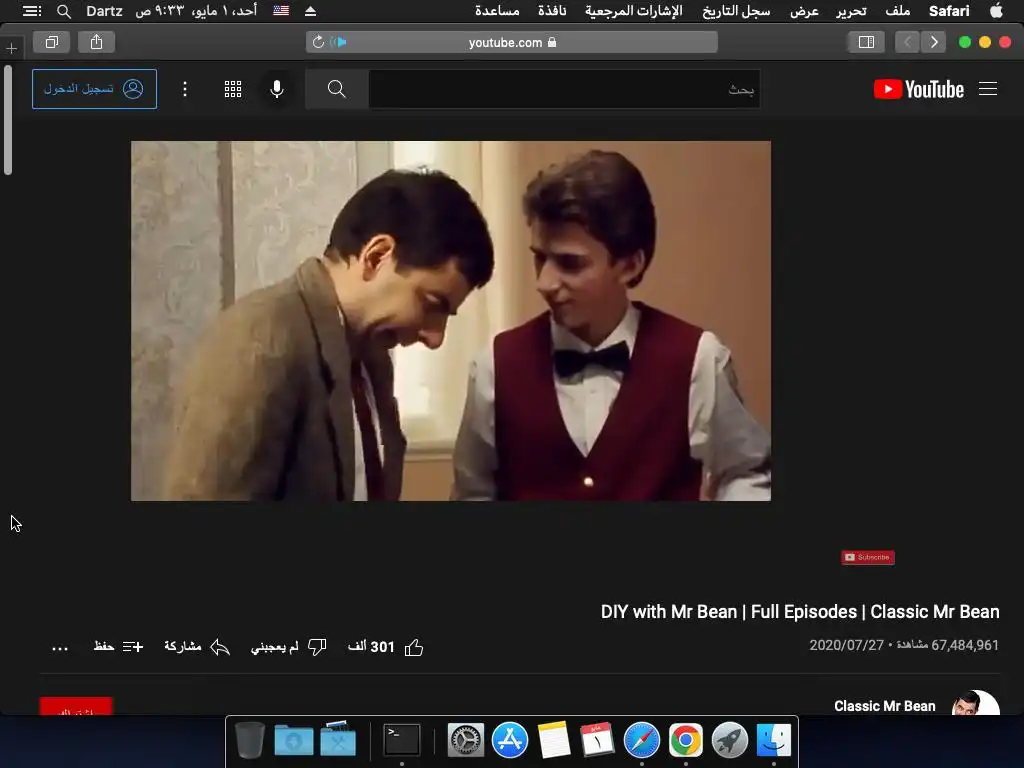This screenshot has width=1024, height=768.
Task: Save the video to playlist (حفظ)
Action: pos(118,647)
